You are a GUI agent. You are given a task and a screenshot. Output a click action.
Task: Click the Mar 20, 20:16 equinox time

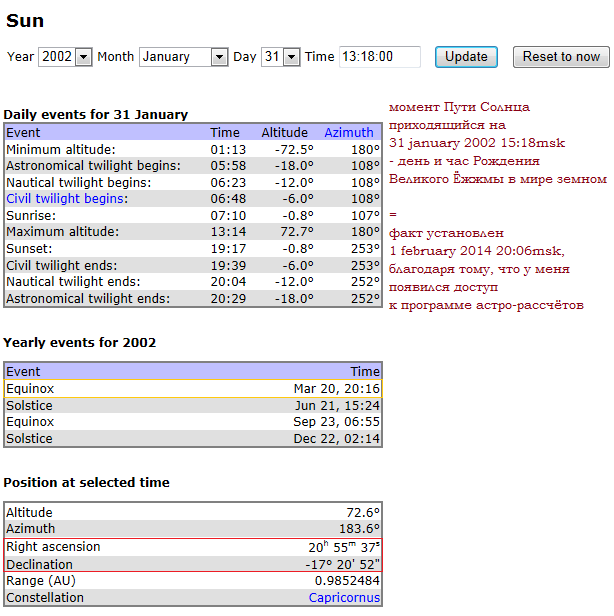point(337,389)
